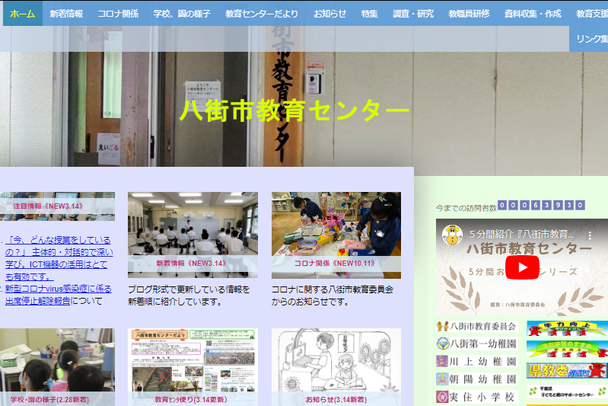This screenshot has width=608, height=406.
Task: Open the YouTube channel avatar icon on the video
Action: (x=453, y=235)
